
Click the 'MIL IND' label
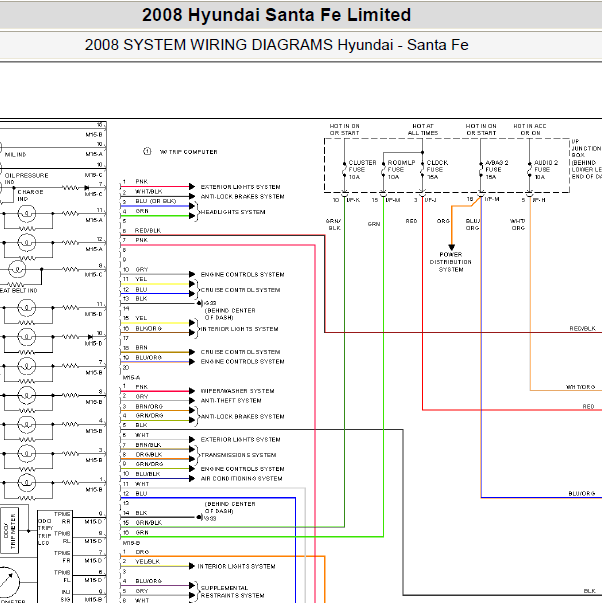15,155
